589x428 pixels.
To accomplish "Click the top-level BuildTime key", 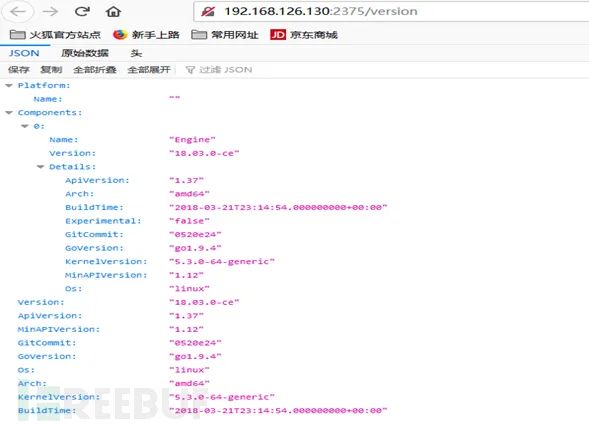I will click(47, 410).
